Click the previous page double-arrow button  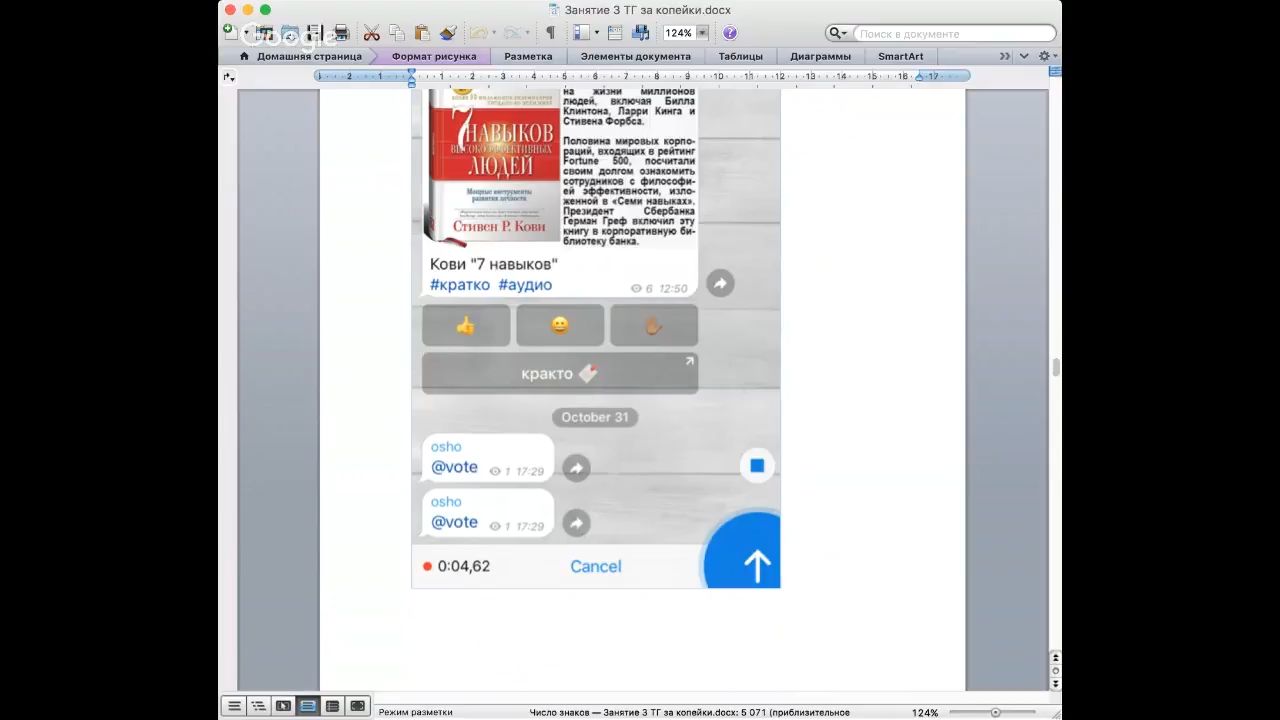(x=1055, y=658)
